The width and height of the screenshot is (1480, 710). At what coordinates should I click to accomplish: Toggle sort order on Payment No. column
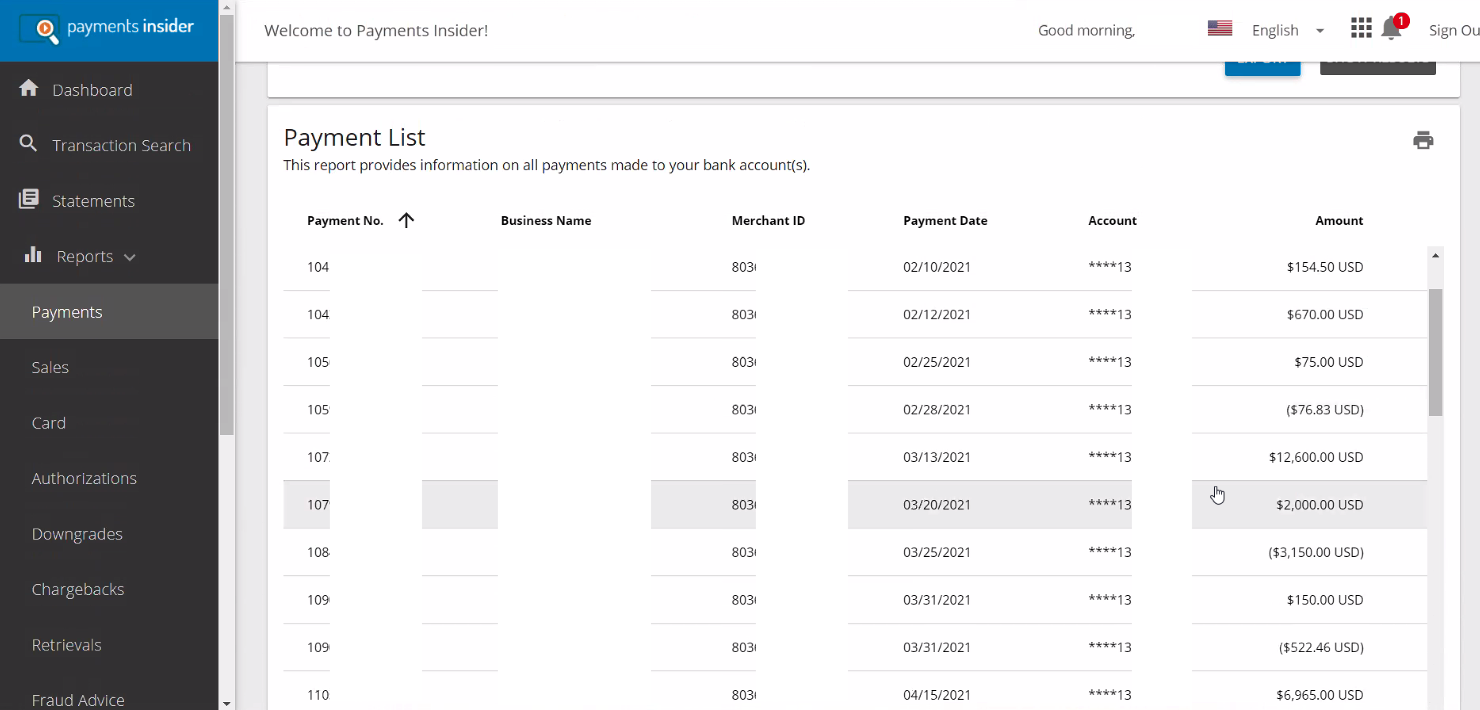point(406,220)
